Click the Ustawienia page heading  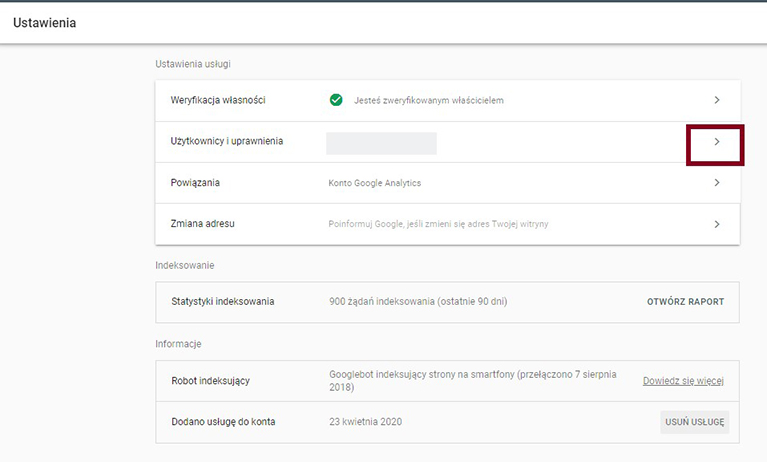coord(45,22)
